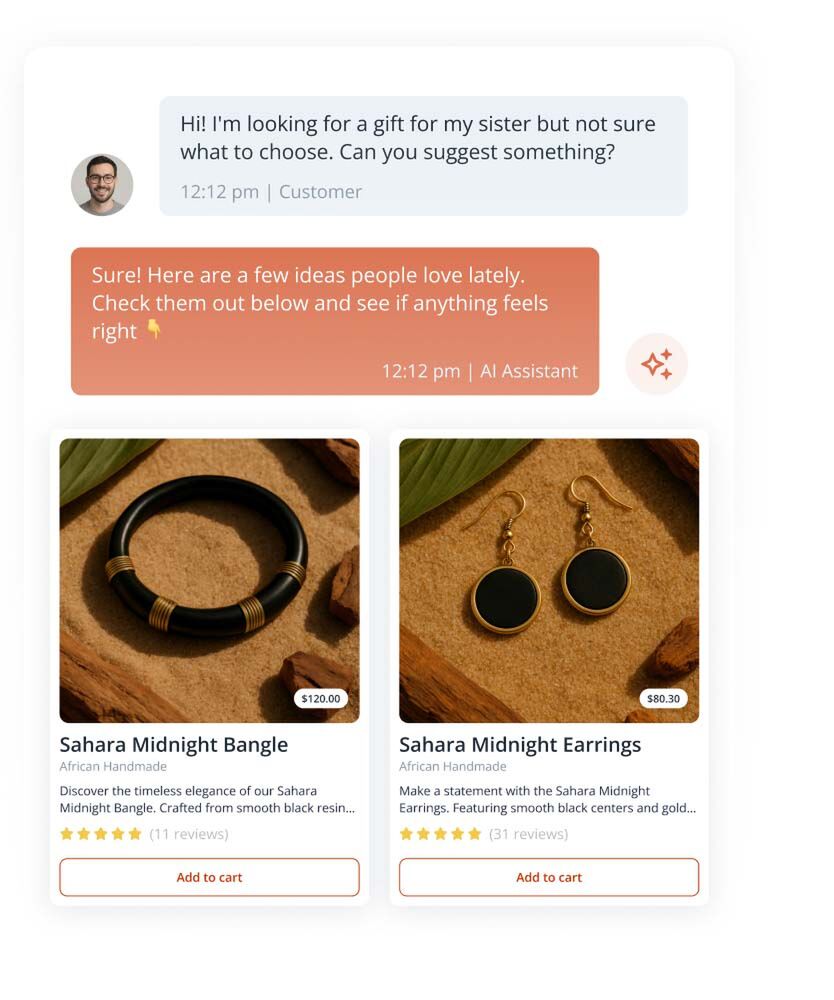Click the customer's profile avatar

(x=103, y=185)
